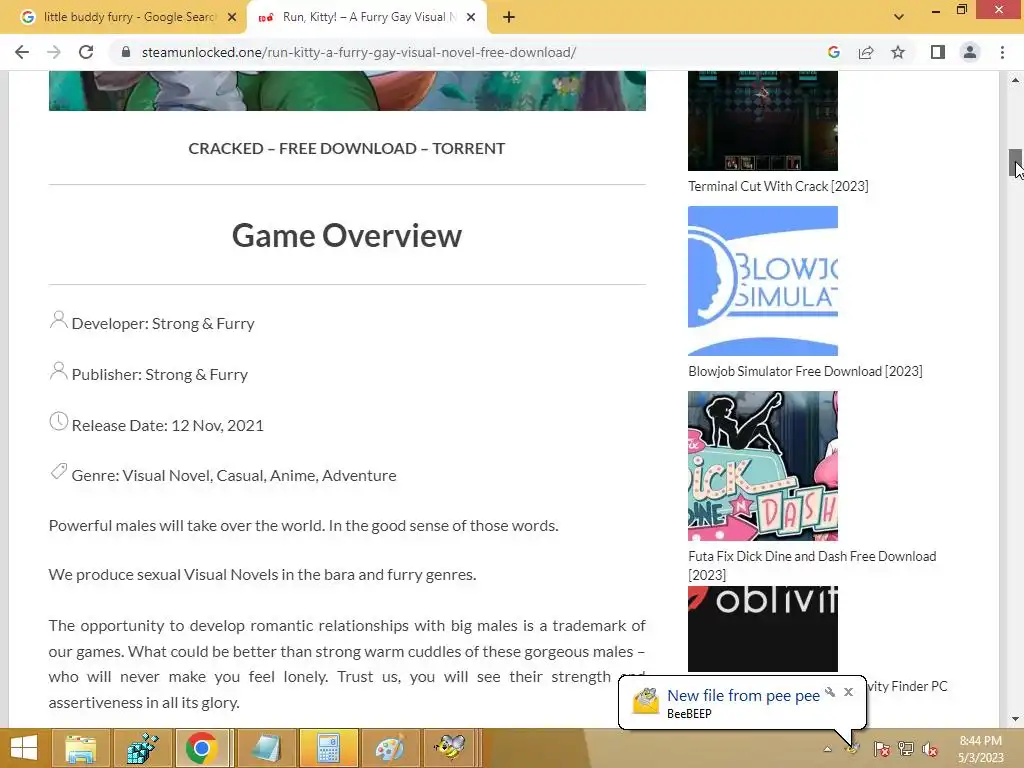Click the Genre: Visual Novel line
Viewport: 1024px width, 768px height.
tap(233, 475)
